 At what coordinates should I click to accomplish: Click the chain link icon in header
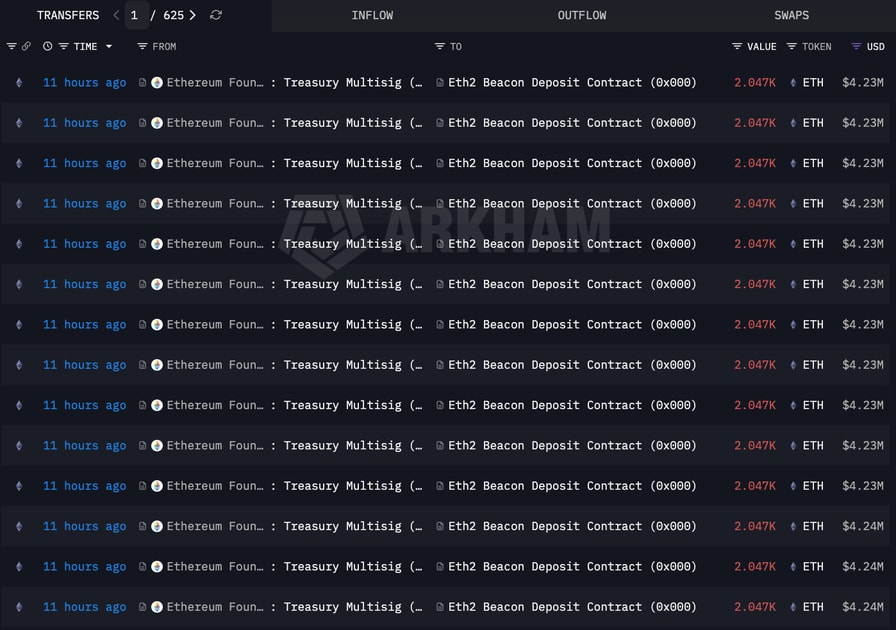pyautogui.click(x=26, y=47)
